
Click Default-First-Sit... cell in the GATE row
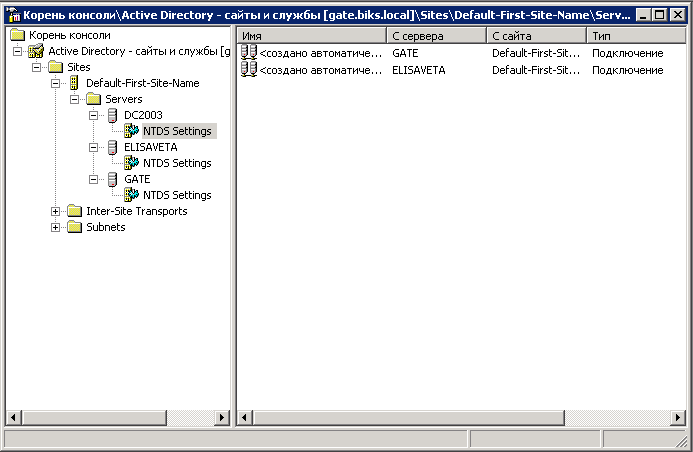[536, 53]
